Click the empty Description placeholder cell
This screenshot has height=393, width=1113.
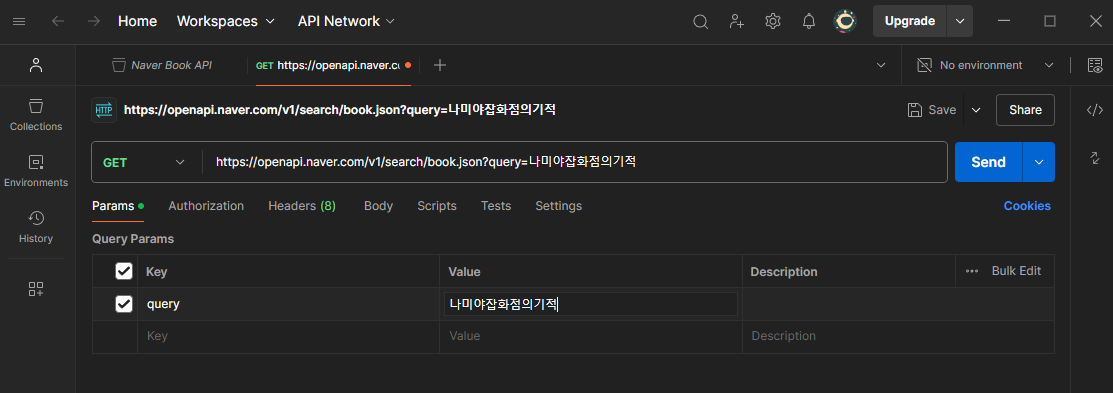(x=898, y=336)
